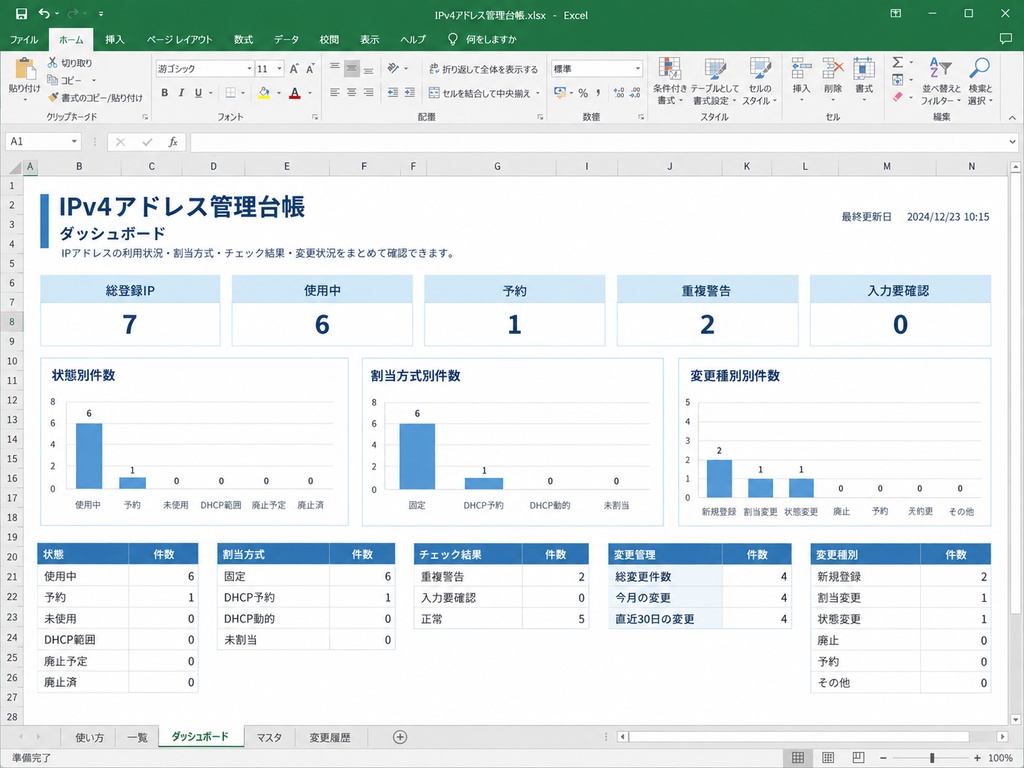This screenshot has height=768, width=1024.
Task: Align text to the right
Action: pyautogui.click(x=368, y=93)
